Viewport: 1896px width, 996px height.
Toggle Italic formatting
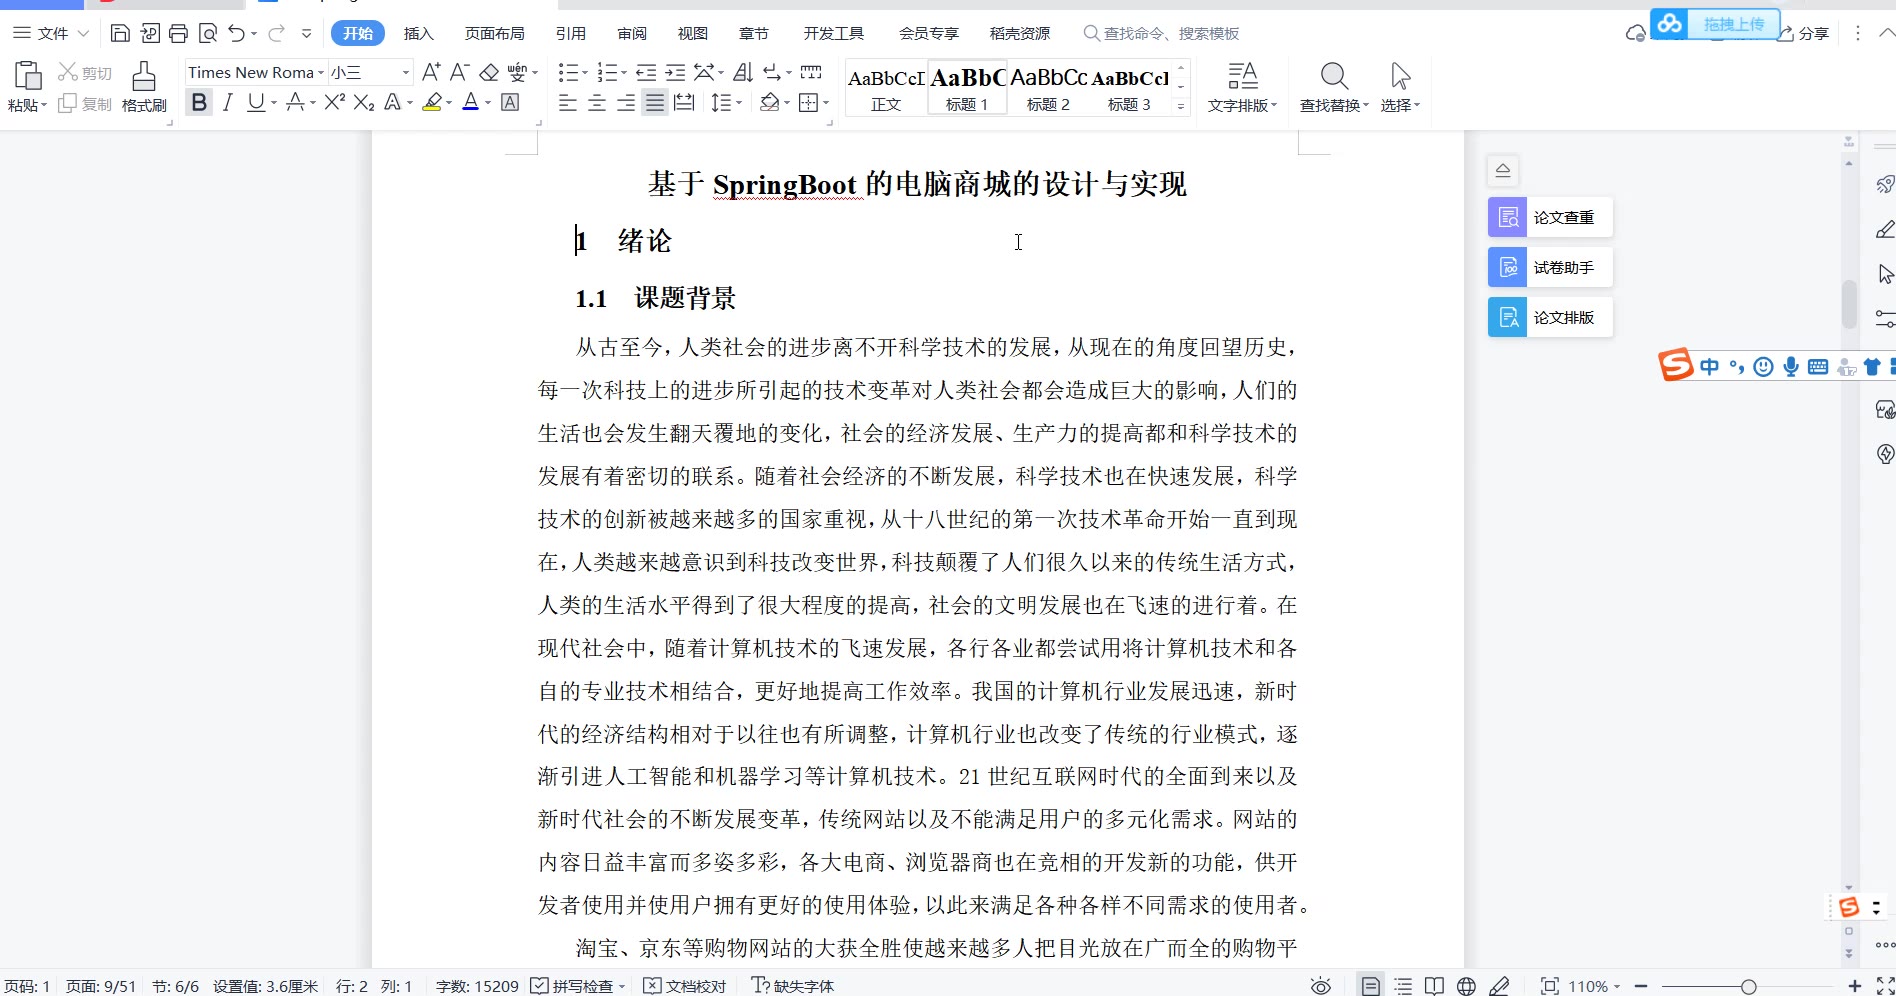click(228, 102)
